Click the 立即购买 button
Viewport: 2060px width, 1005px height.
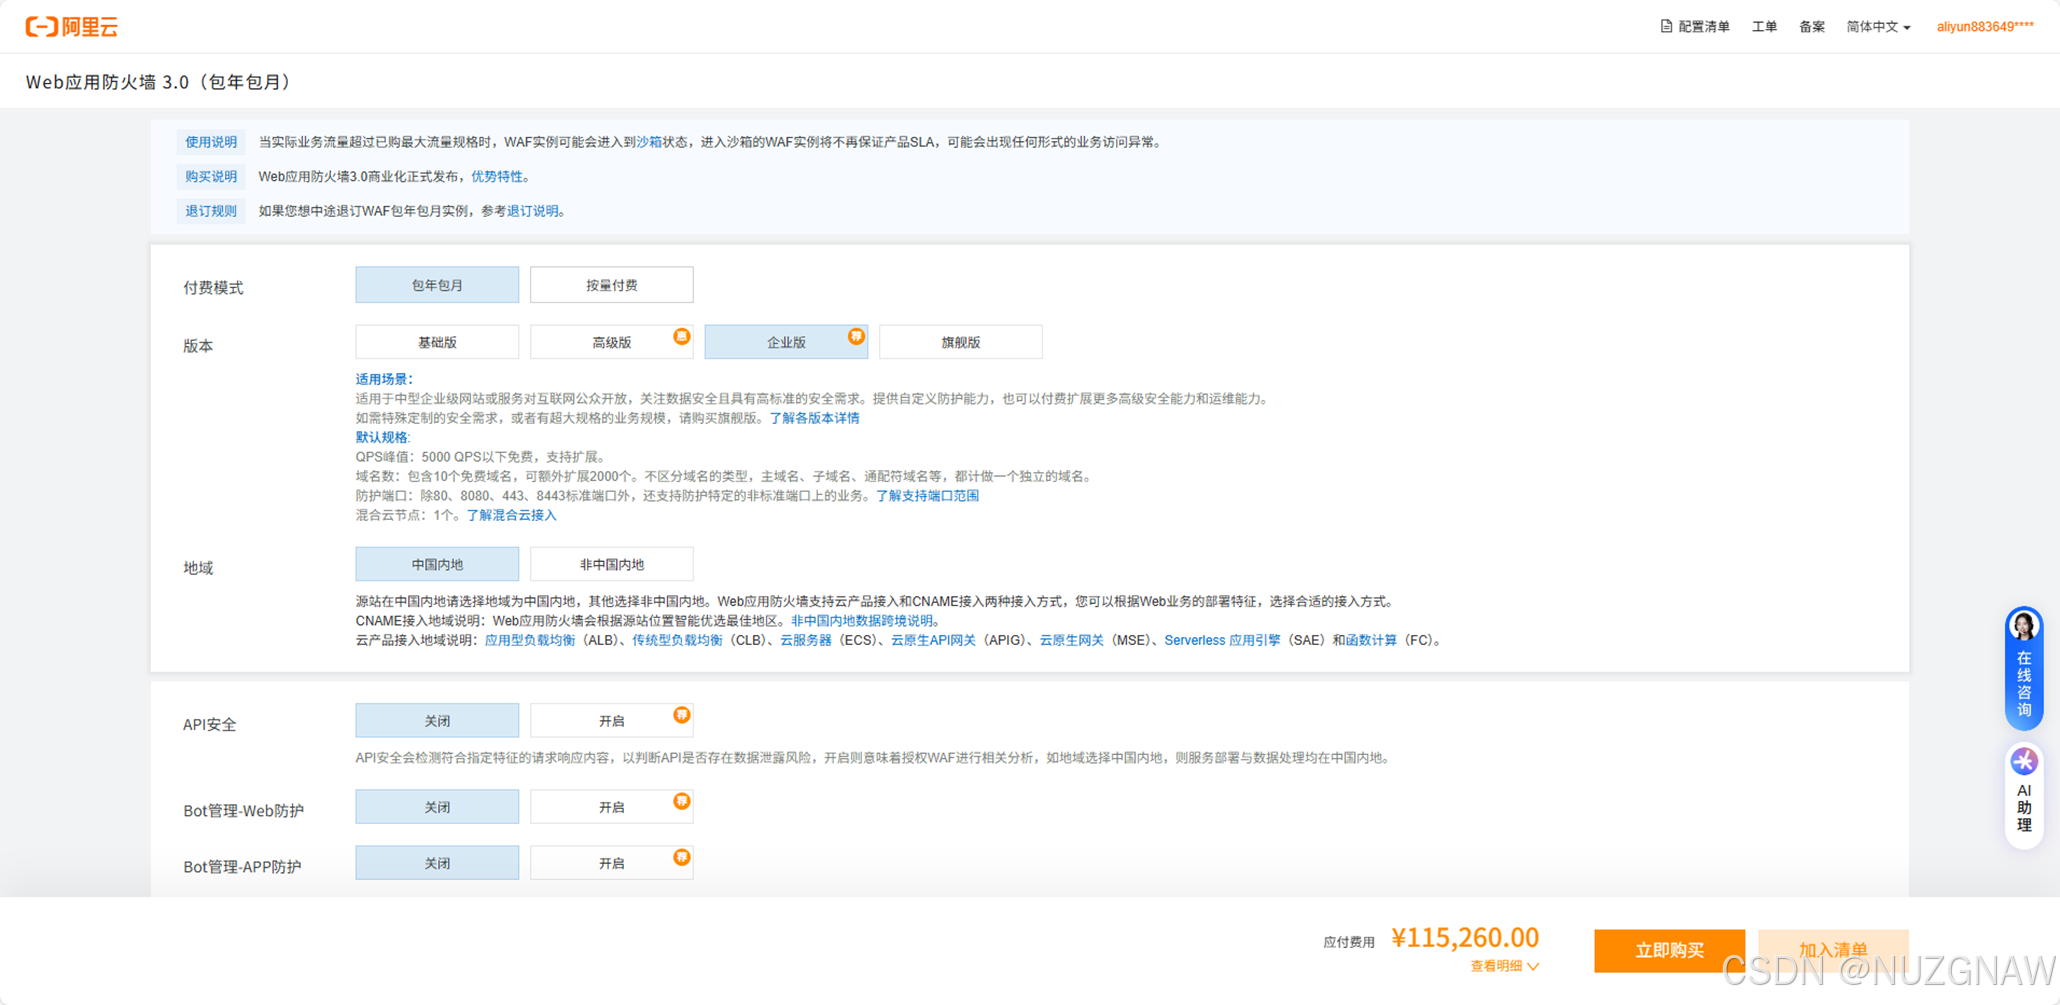1669,950
